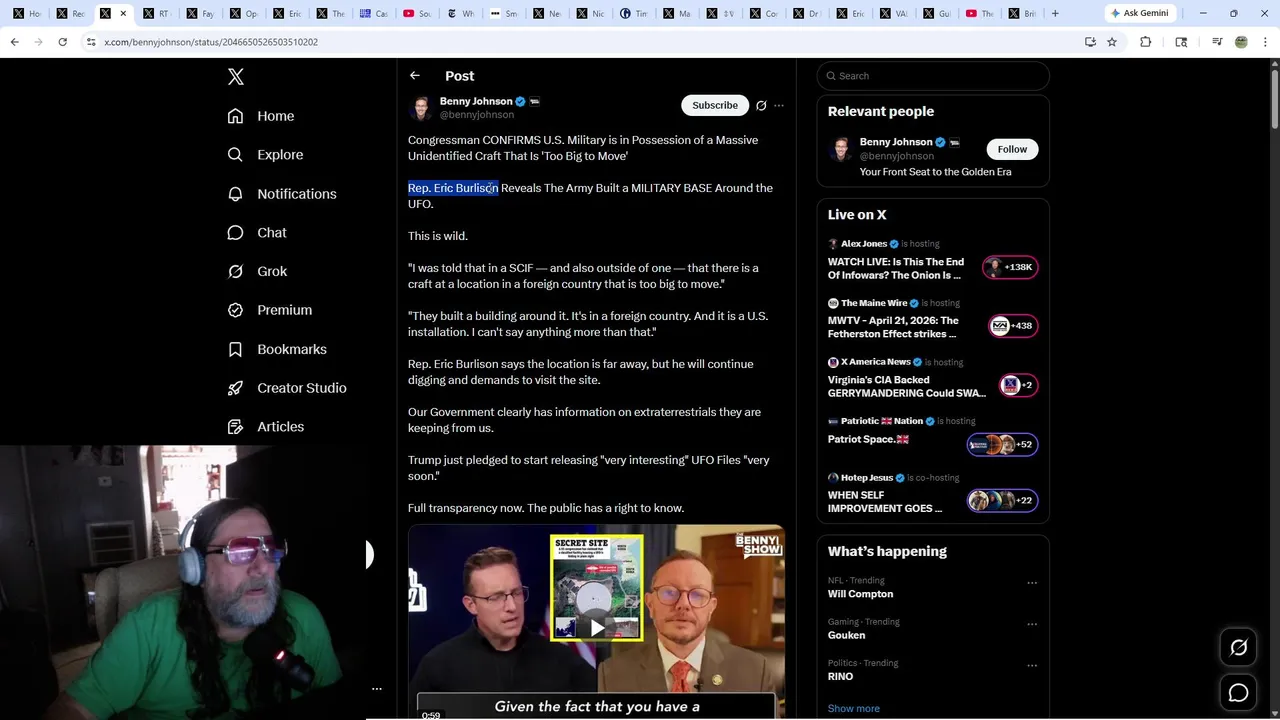Click the highlighted 'Rep. Eric Burlison' text

(453, 188)
